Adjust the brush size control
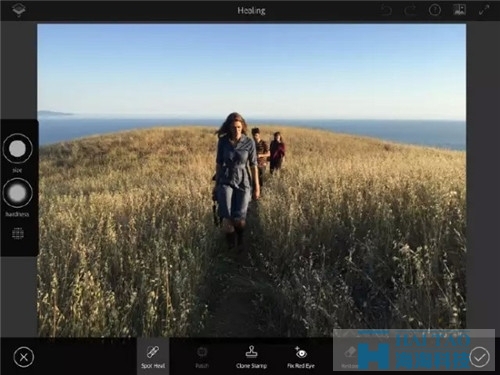500x375 pixels. 17,149
